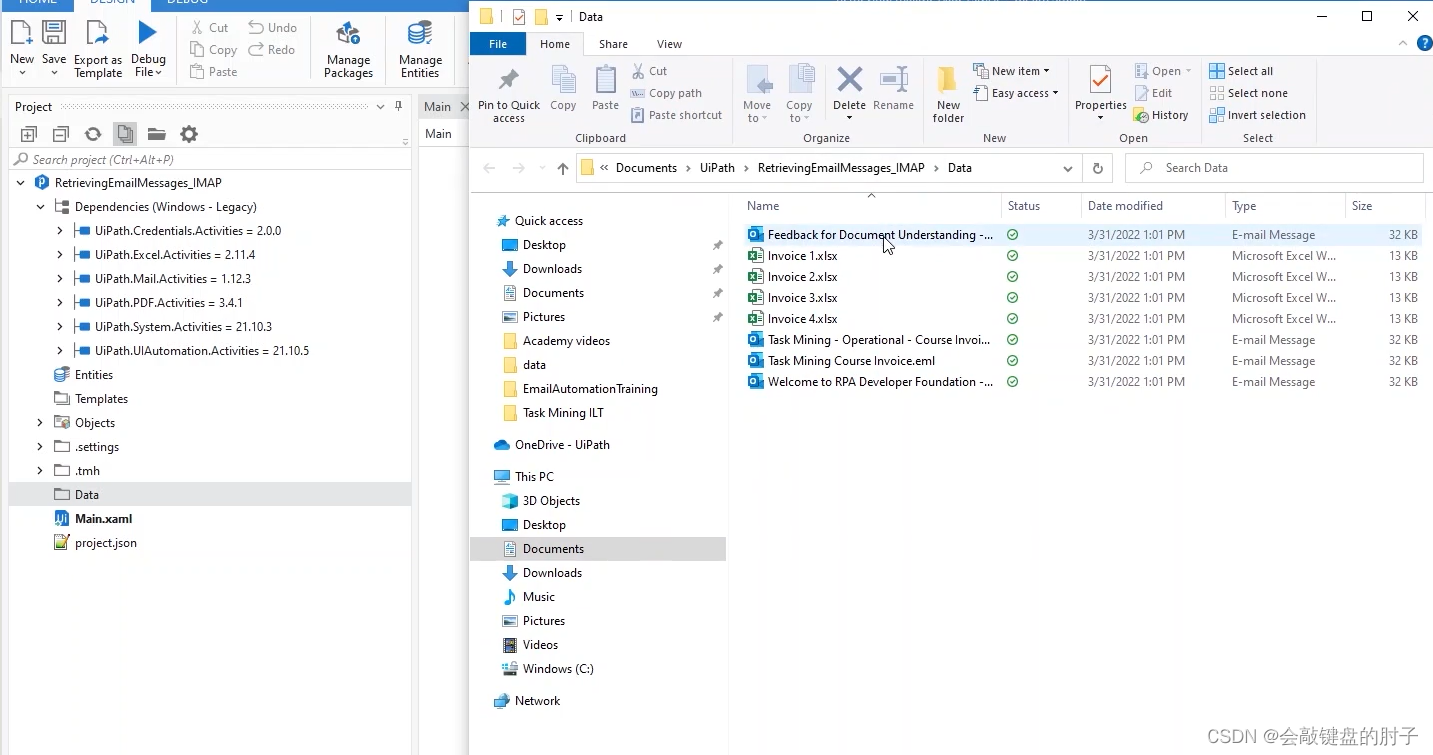Collapse the Dependencies node

(x=41, y=207)
